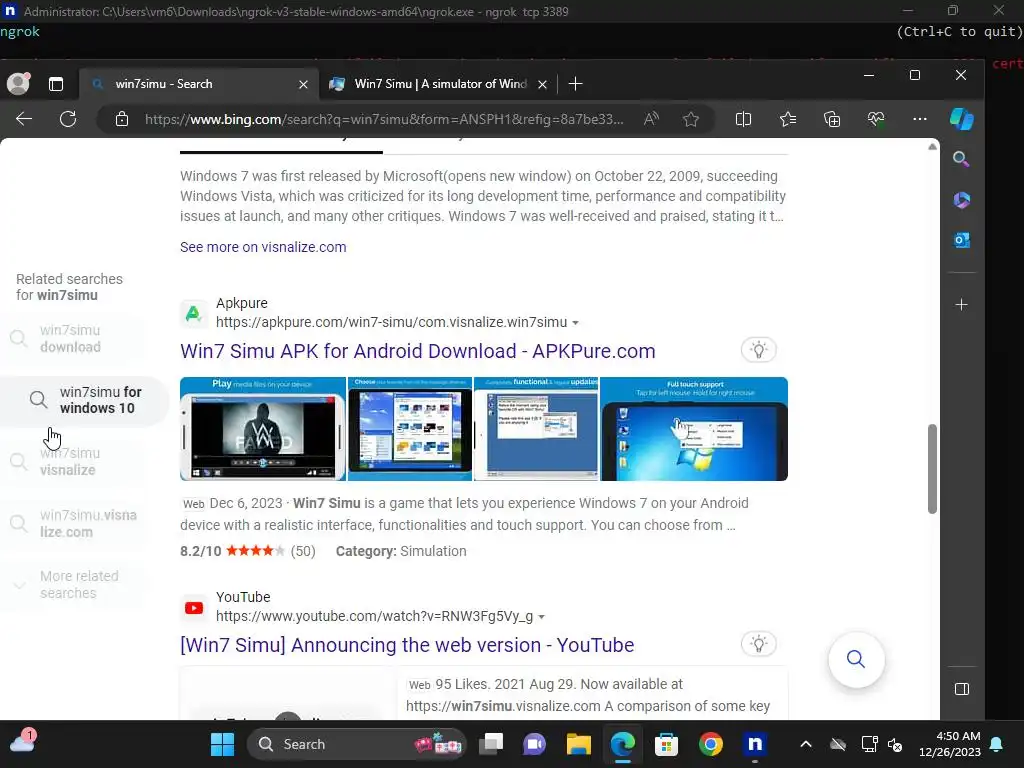Open the Windows Start menu

click(222, 744)
